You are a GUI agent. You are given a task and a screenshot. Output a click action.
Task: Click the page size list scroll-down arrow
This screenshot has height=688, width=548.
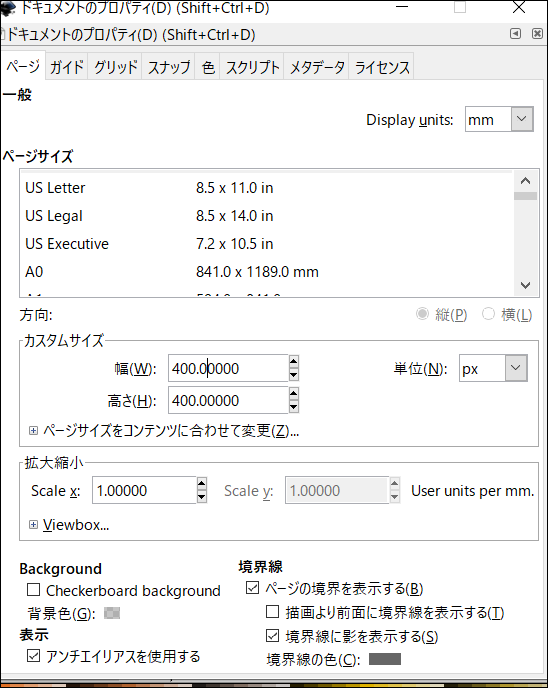click(x=525, y=285)
